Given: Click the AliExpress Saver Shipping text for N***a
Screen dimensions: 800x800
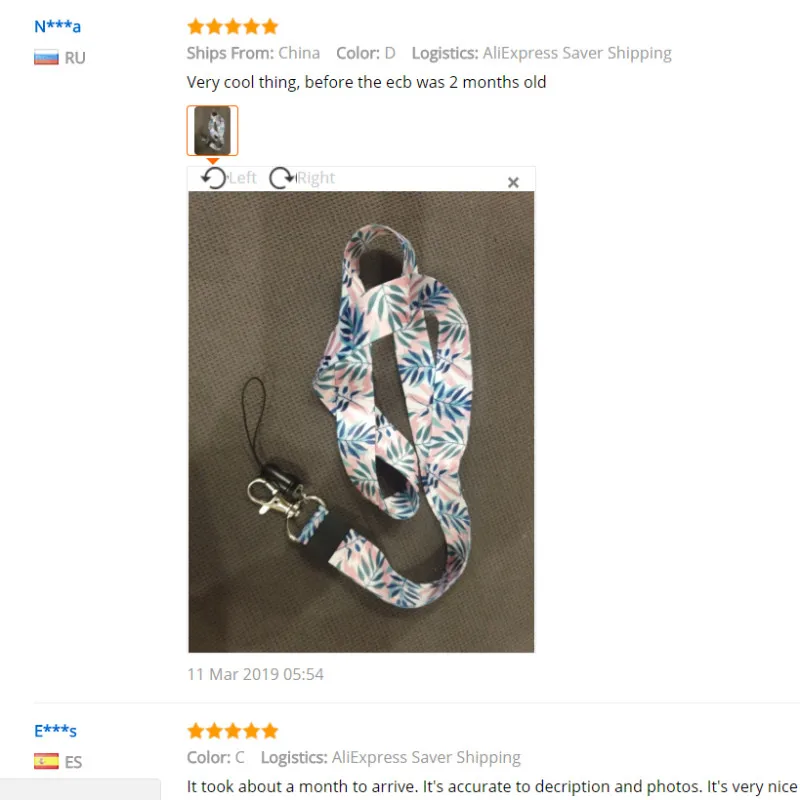Looking at the screenshot, I should (x=577, y=53).
